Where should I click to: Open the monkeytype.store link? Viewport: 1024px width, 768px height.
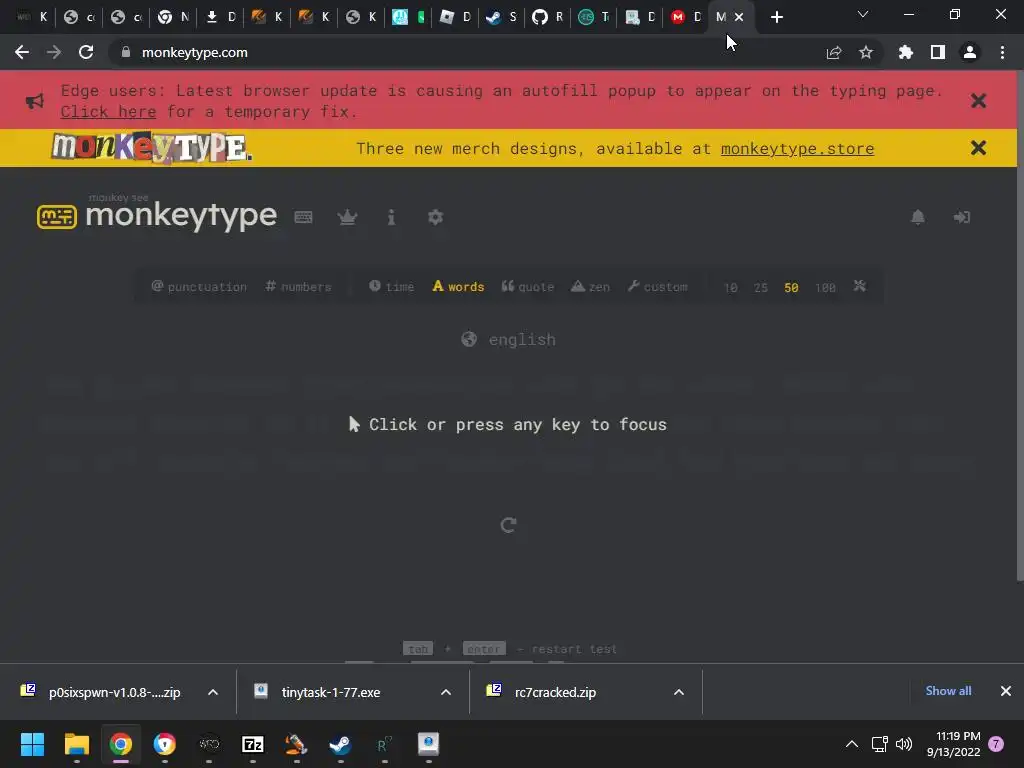coord(797,149)
